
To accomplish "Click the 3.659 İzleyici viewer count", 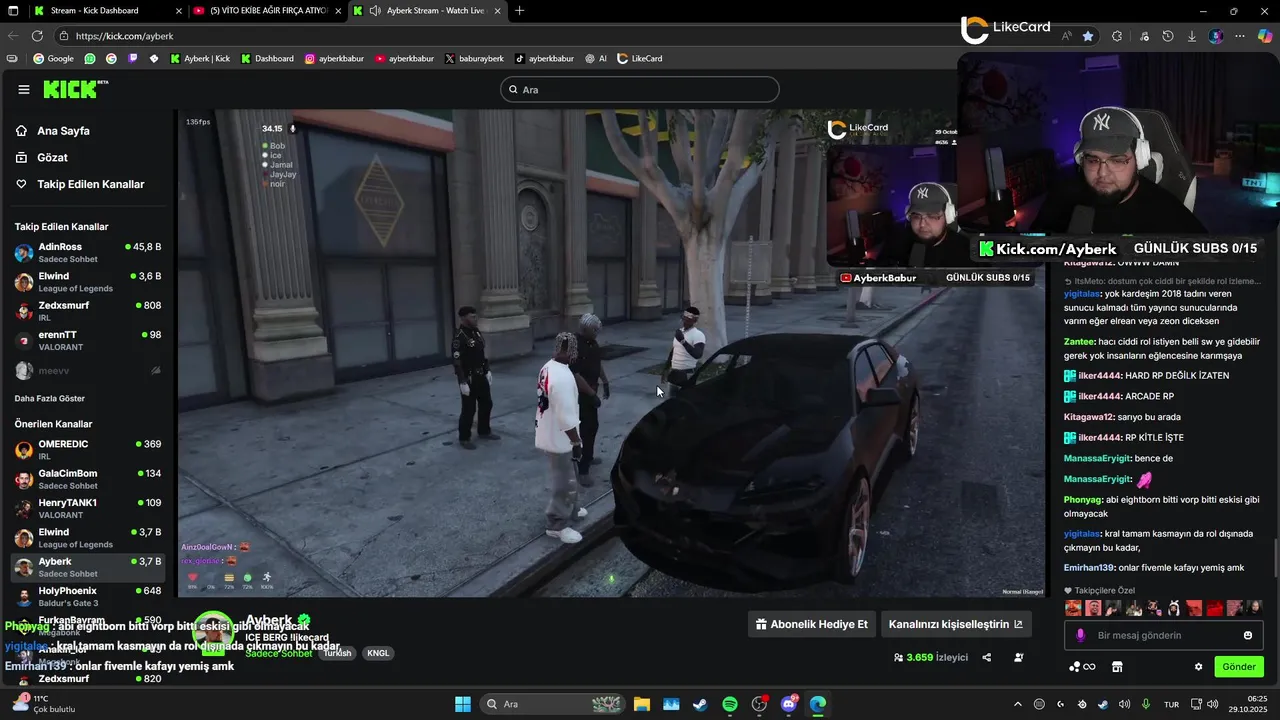I will coord(931,657).
